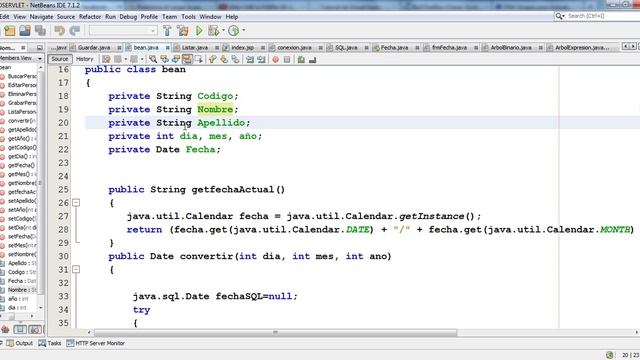
Task: Switch to the ArbolBinario.java tab
Action: 511,48
